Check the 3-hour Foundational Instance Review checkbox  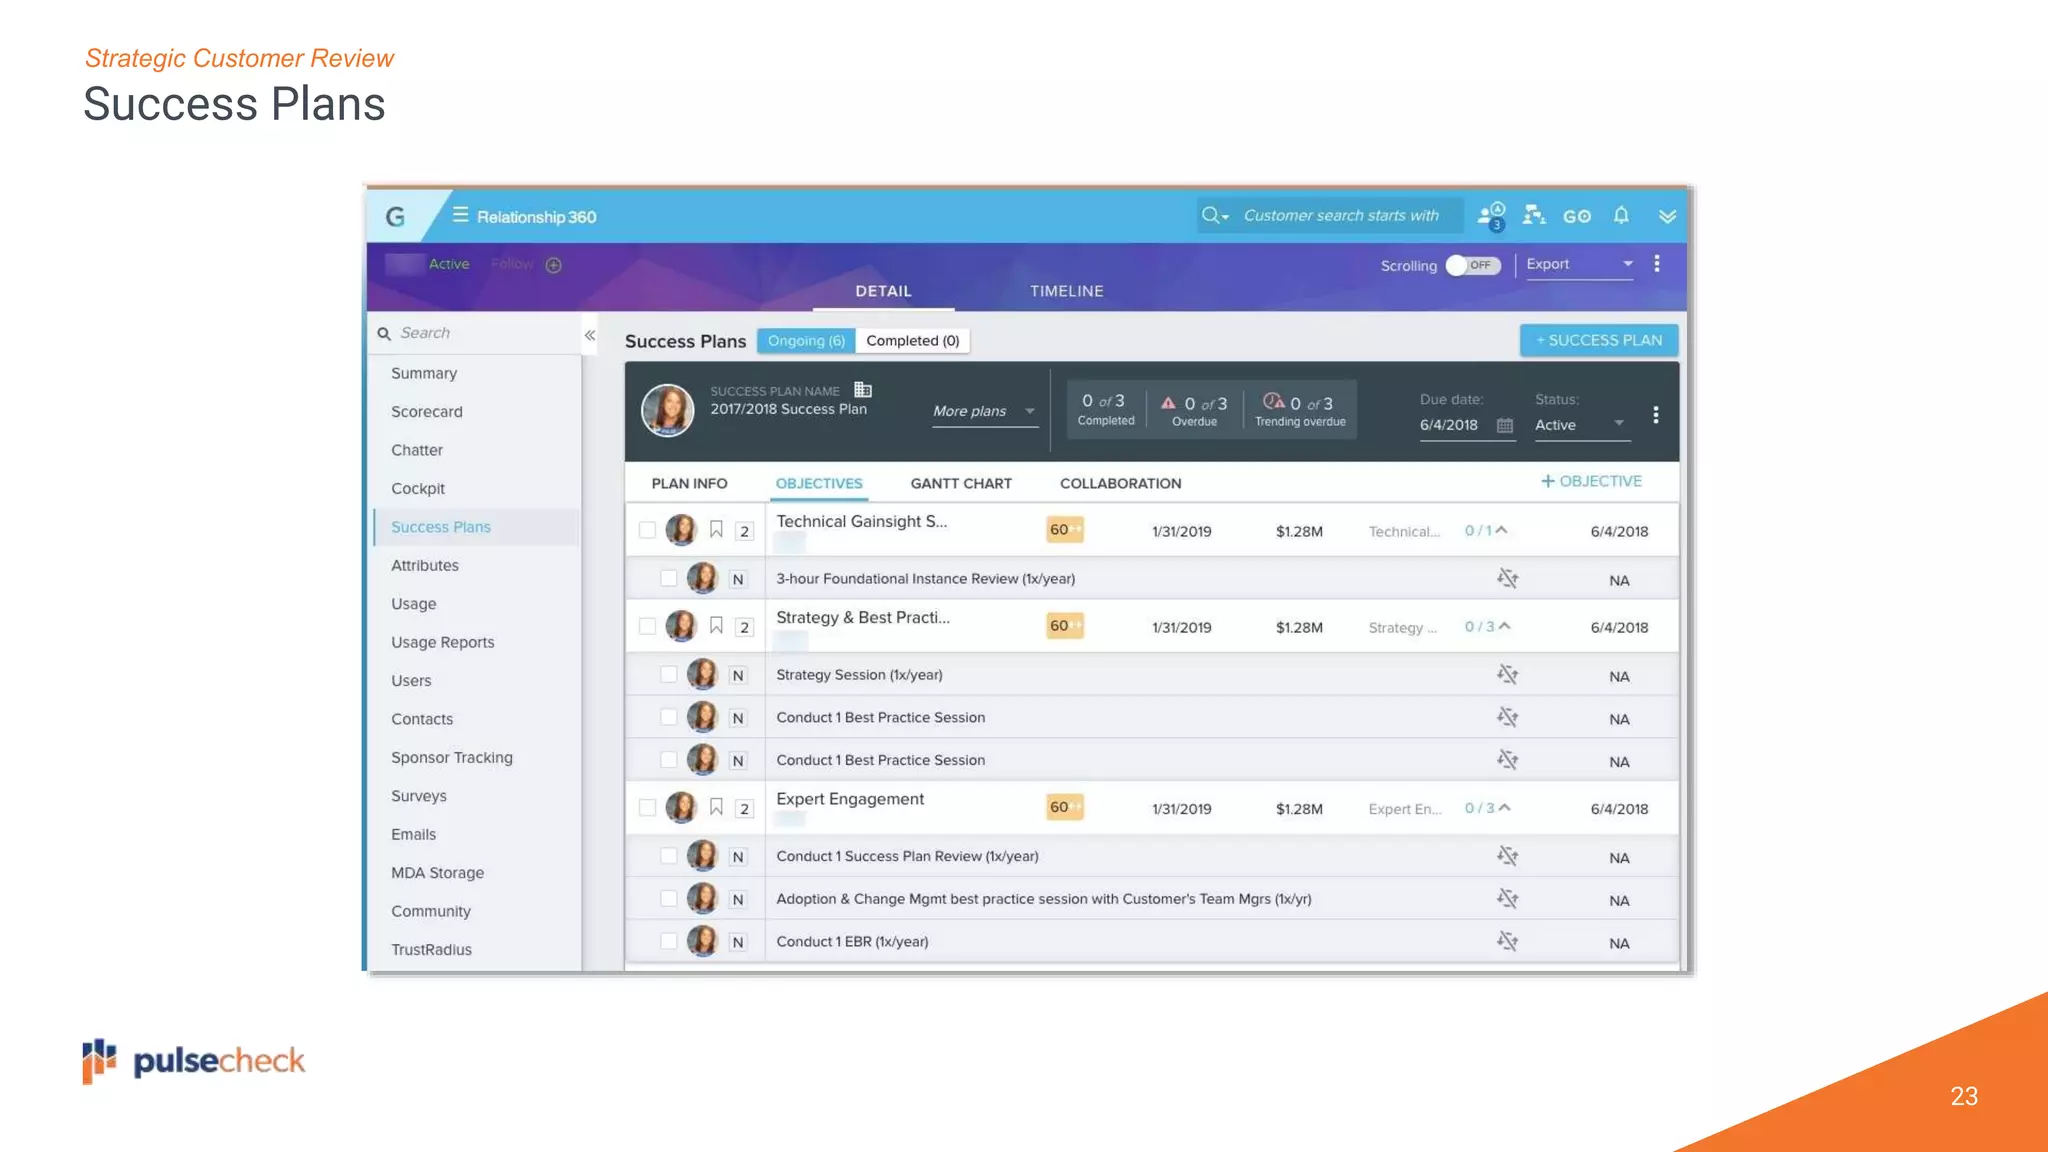[x=669, y=578]
